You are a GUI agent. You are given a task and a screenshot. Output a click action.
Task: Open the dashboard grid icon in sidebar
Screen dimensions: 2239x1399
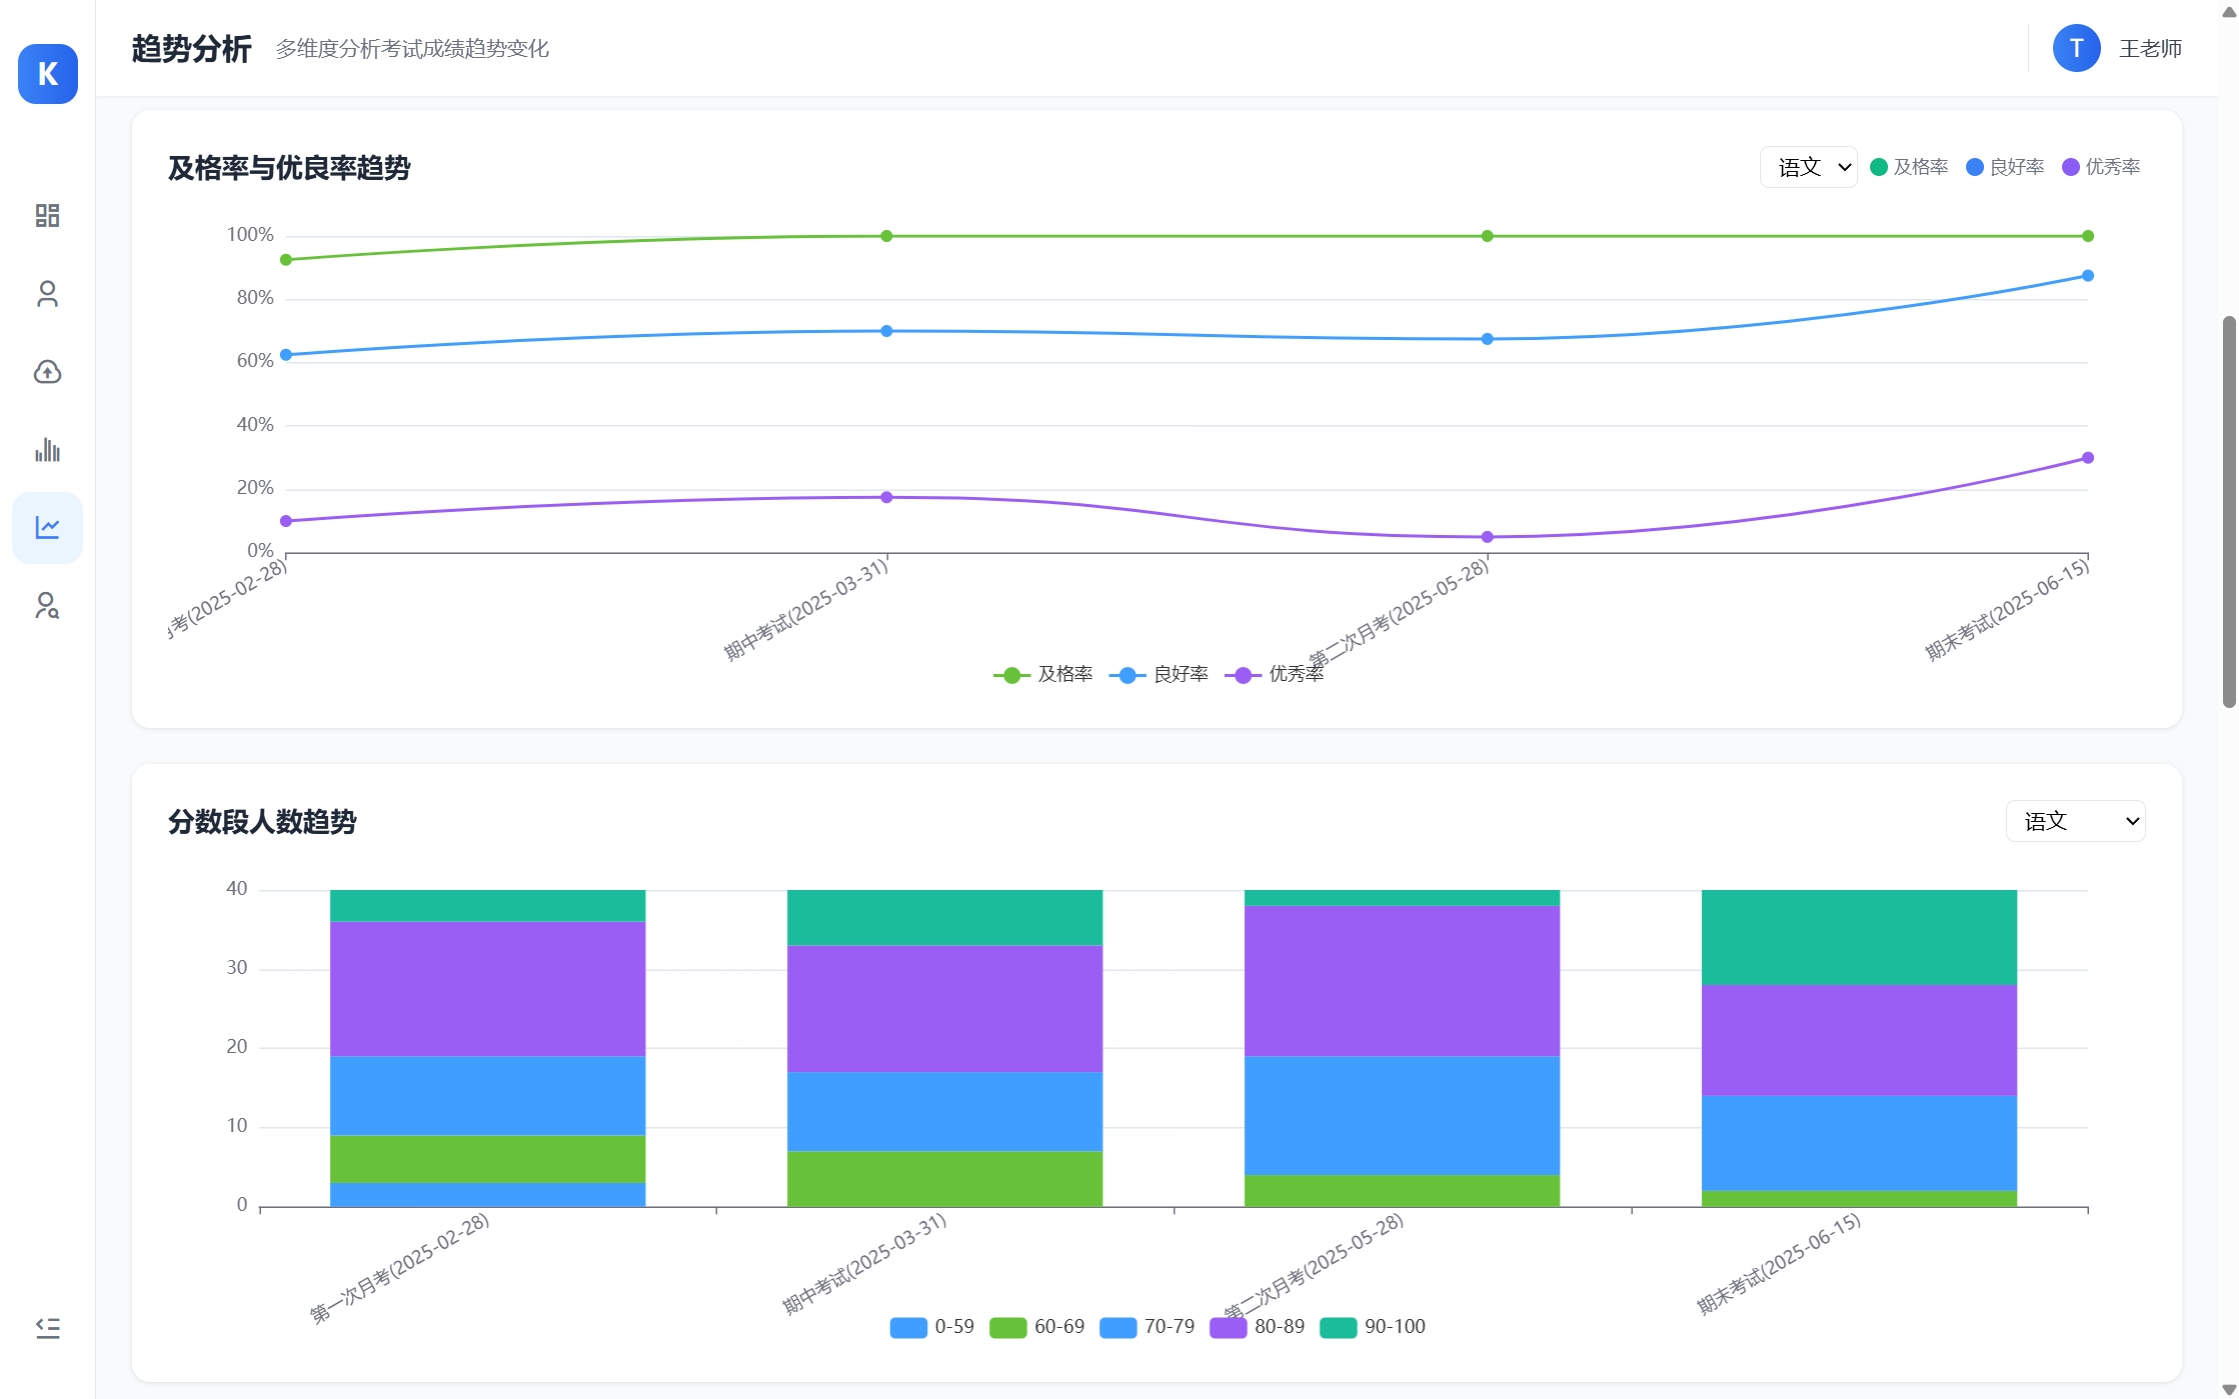pos(47,215)
